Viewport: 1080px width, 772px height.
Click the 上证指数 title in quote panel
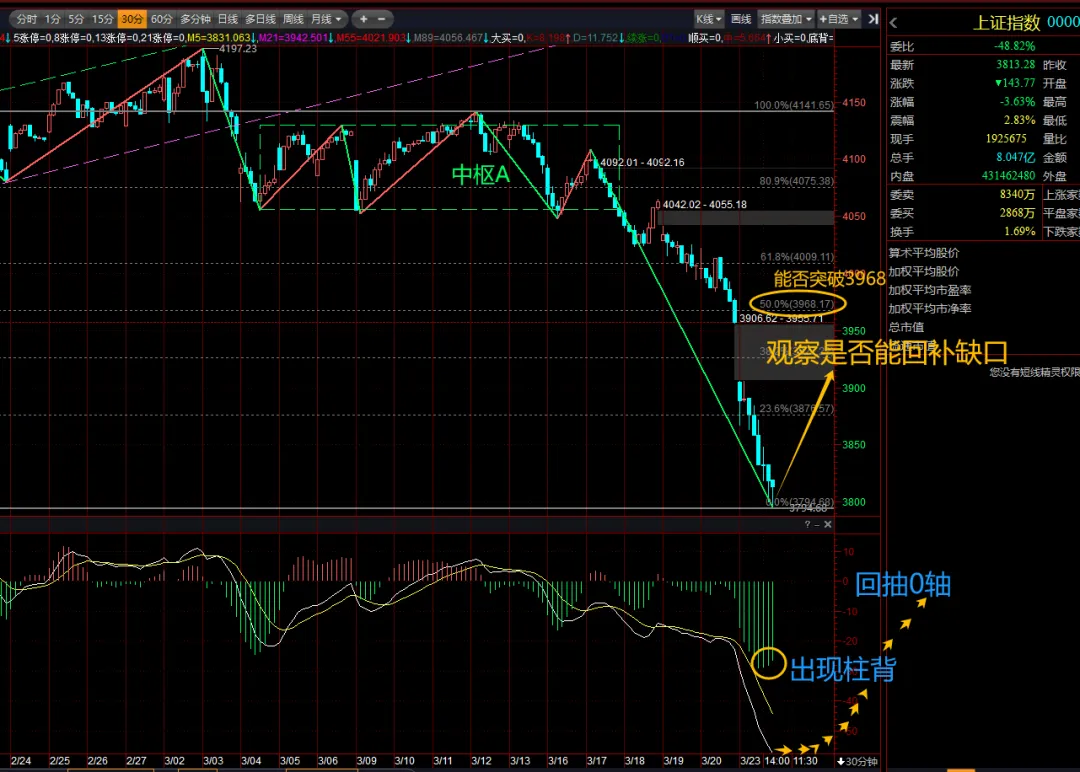pyautogui.click(x=1006, y=23)
